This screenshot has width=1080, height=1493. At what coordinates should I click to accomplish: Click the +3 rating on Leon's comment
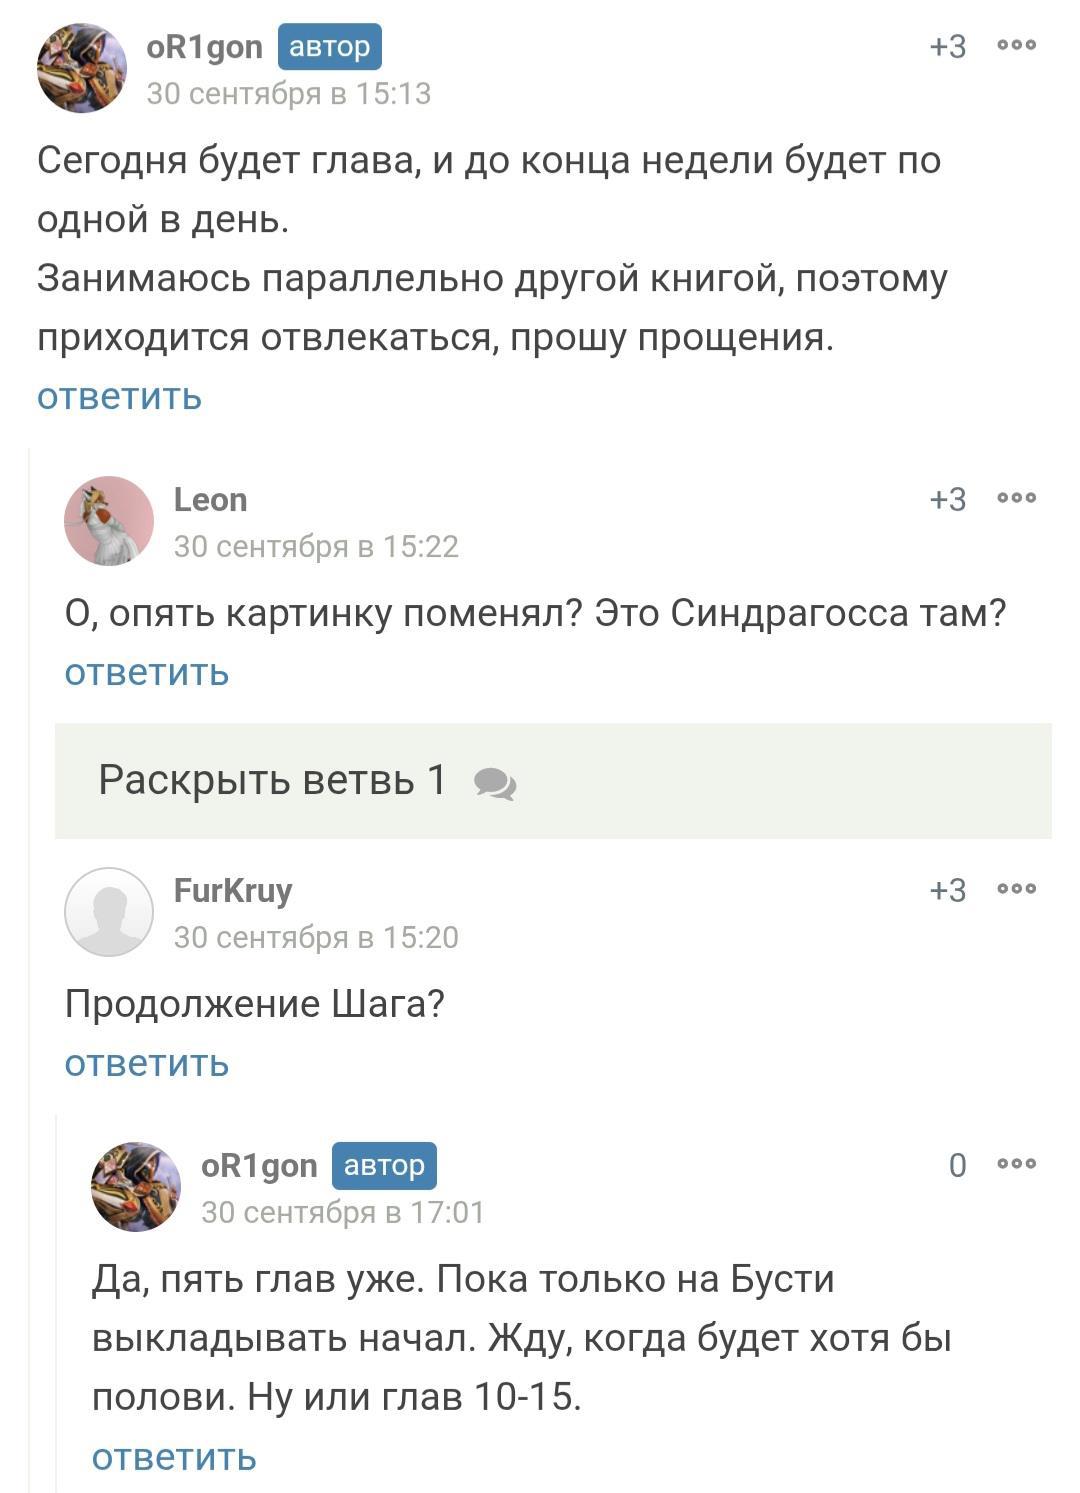click(947, 498)
